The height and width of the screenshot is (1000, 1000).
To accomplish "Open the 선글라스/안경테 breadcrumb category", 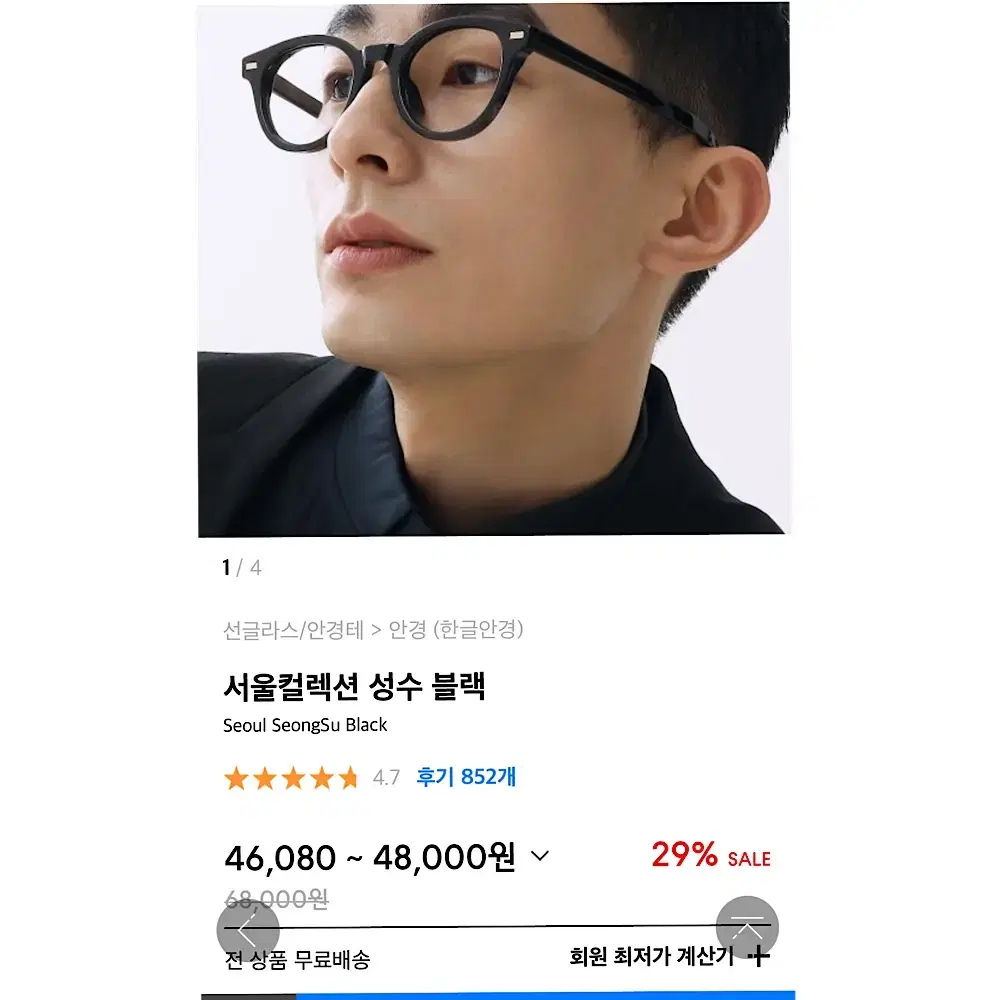I will pyautogui.click(x=293, y=629).
